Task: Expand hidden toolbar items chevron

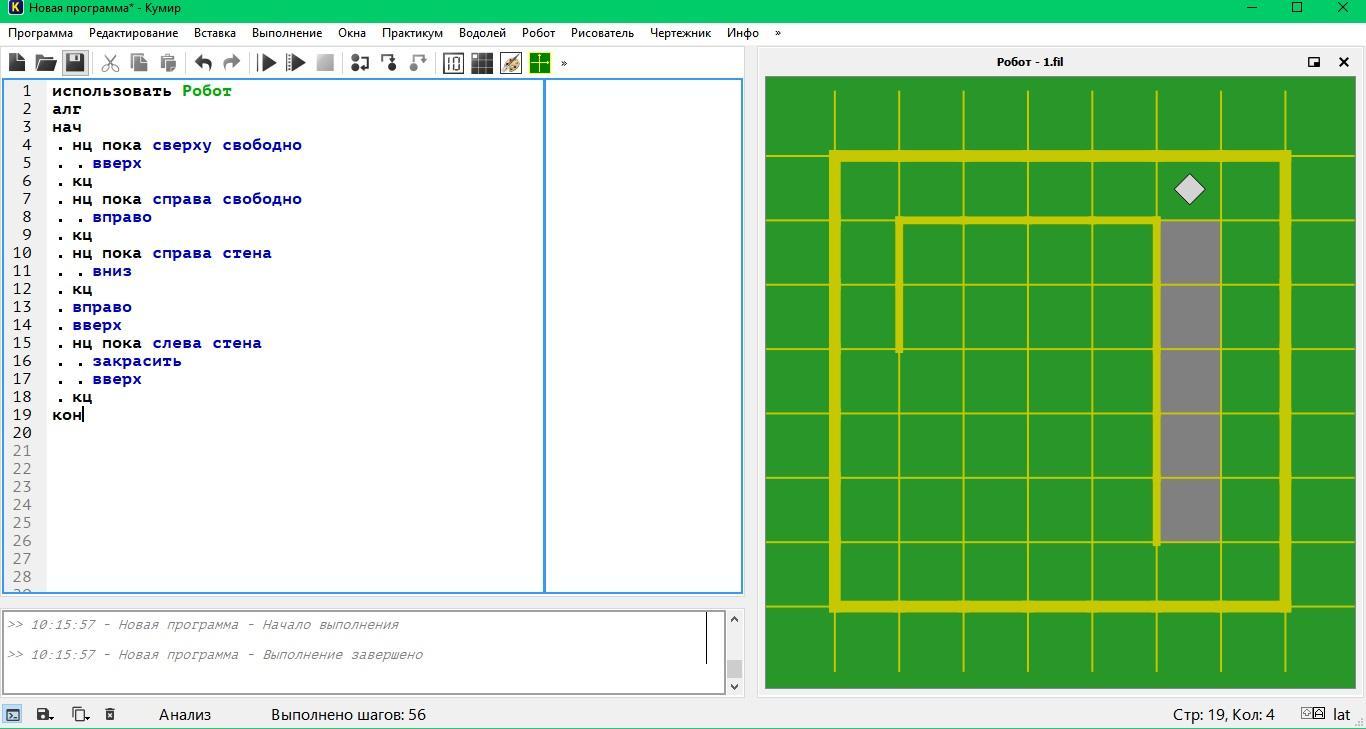Action: [564, 63]
